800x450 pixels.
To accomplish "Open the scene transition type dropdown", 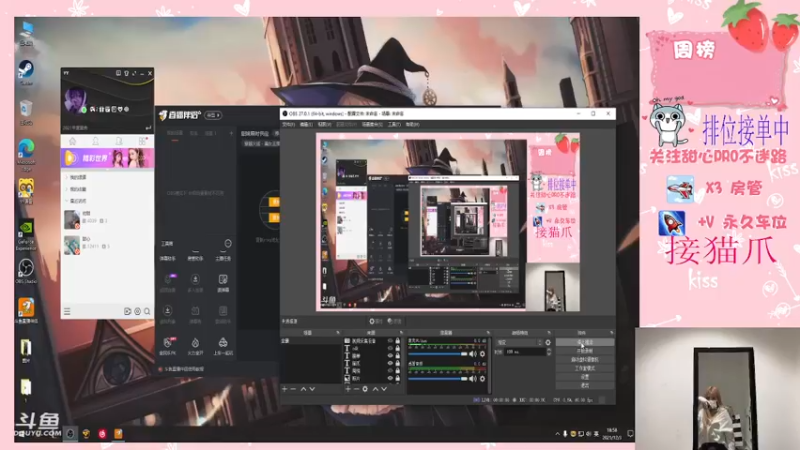I will coord(519,342).
